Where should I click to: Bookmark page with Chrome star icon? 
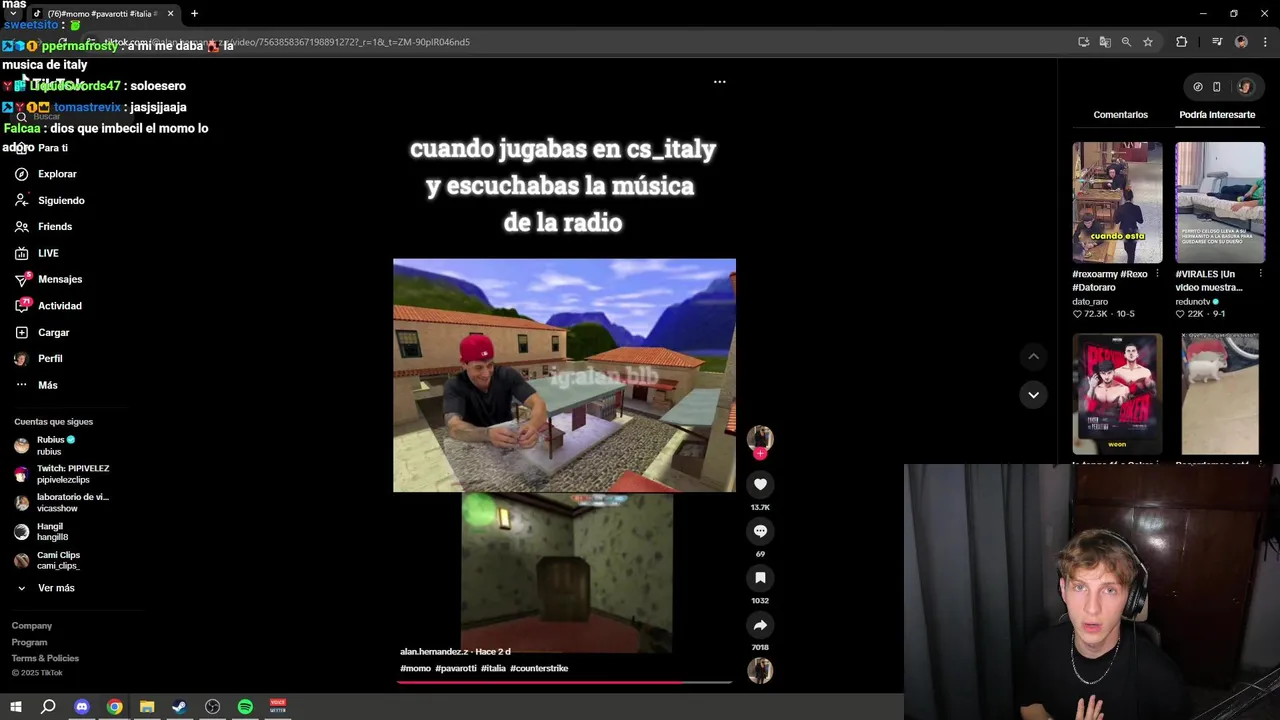[x=1148, y=42]
